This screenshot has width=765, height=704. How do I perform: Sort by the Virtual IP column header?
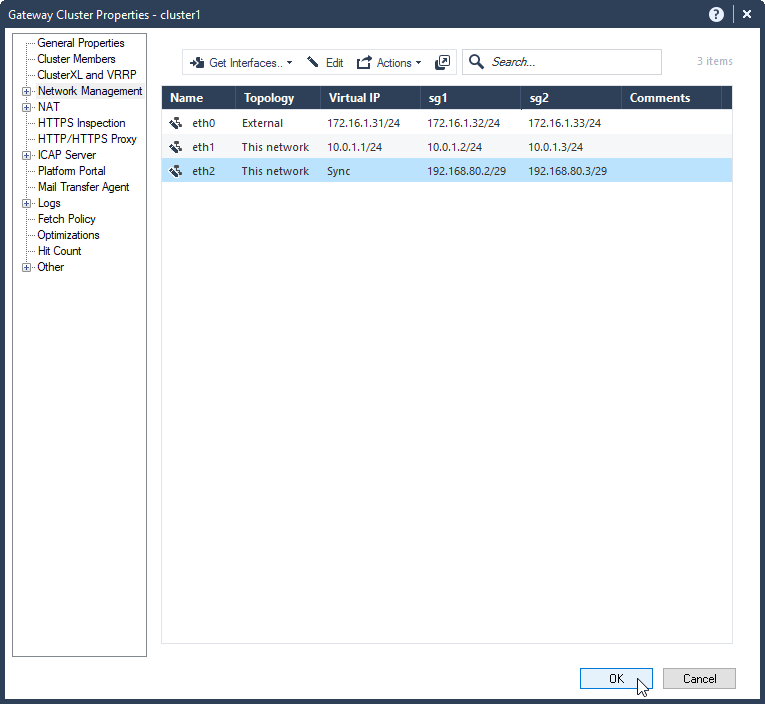tap(370, 98)
